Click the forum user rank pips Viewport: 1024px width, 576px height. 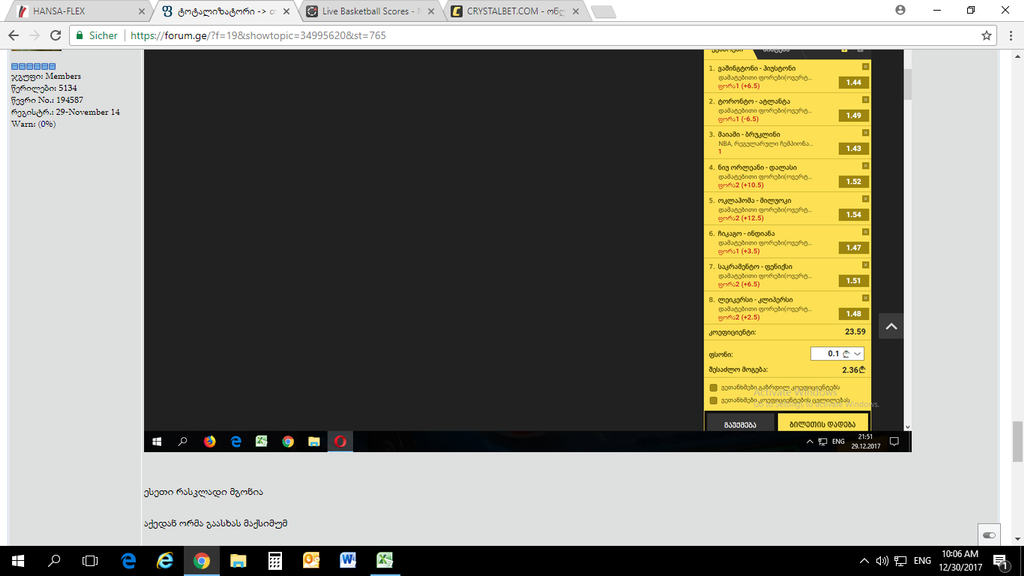33,67
